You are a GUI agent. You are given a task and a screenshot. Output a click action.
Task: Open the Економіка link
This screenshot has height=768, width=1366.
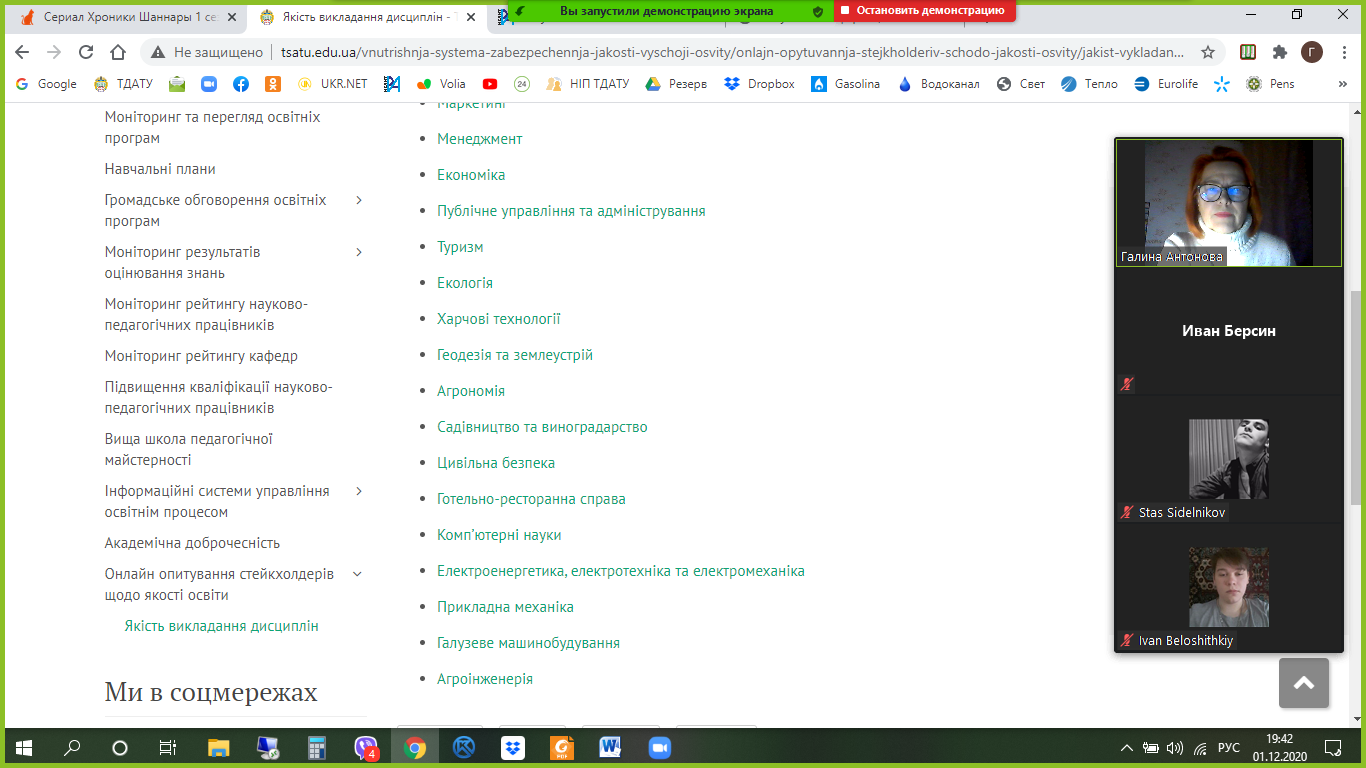click(471, 175)
